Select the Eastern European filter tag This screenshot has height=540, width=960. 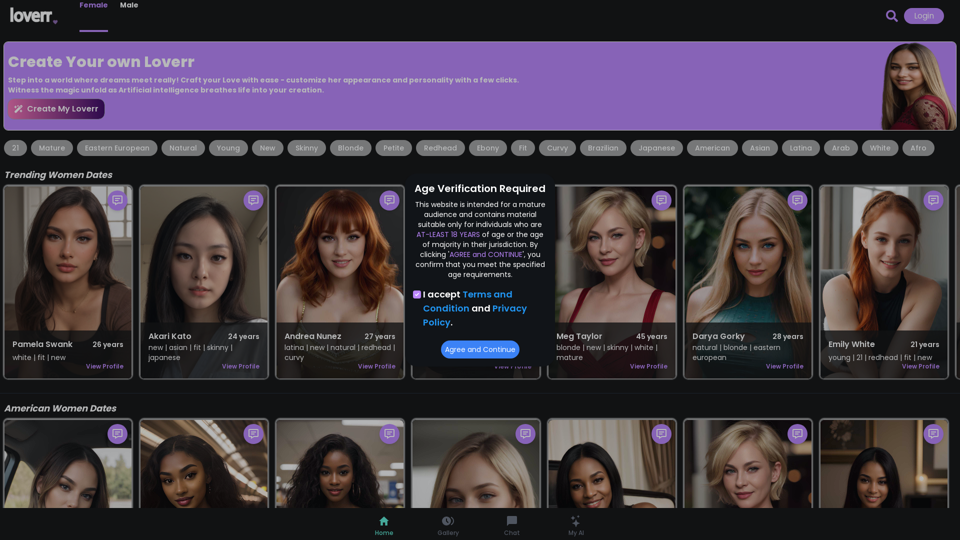pos(117,148)
